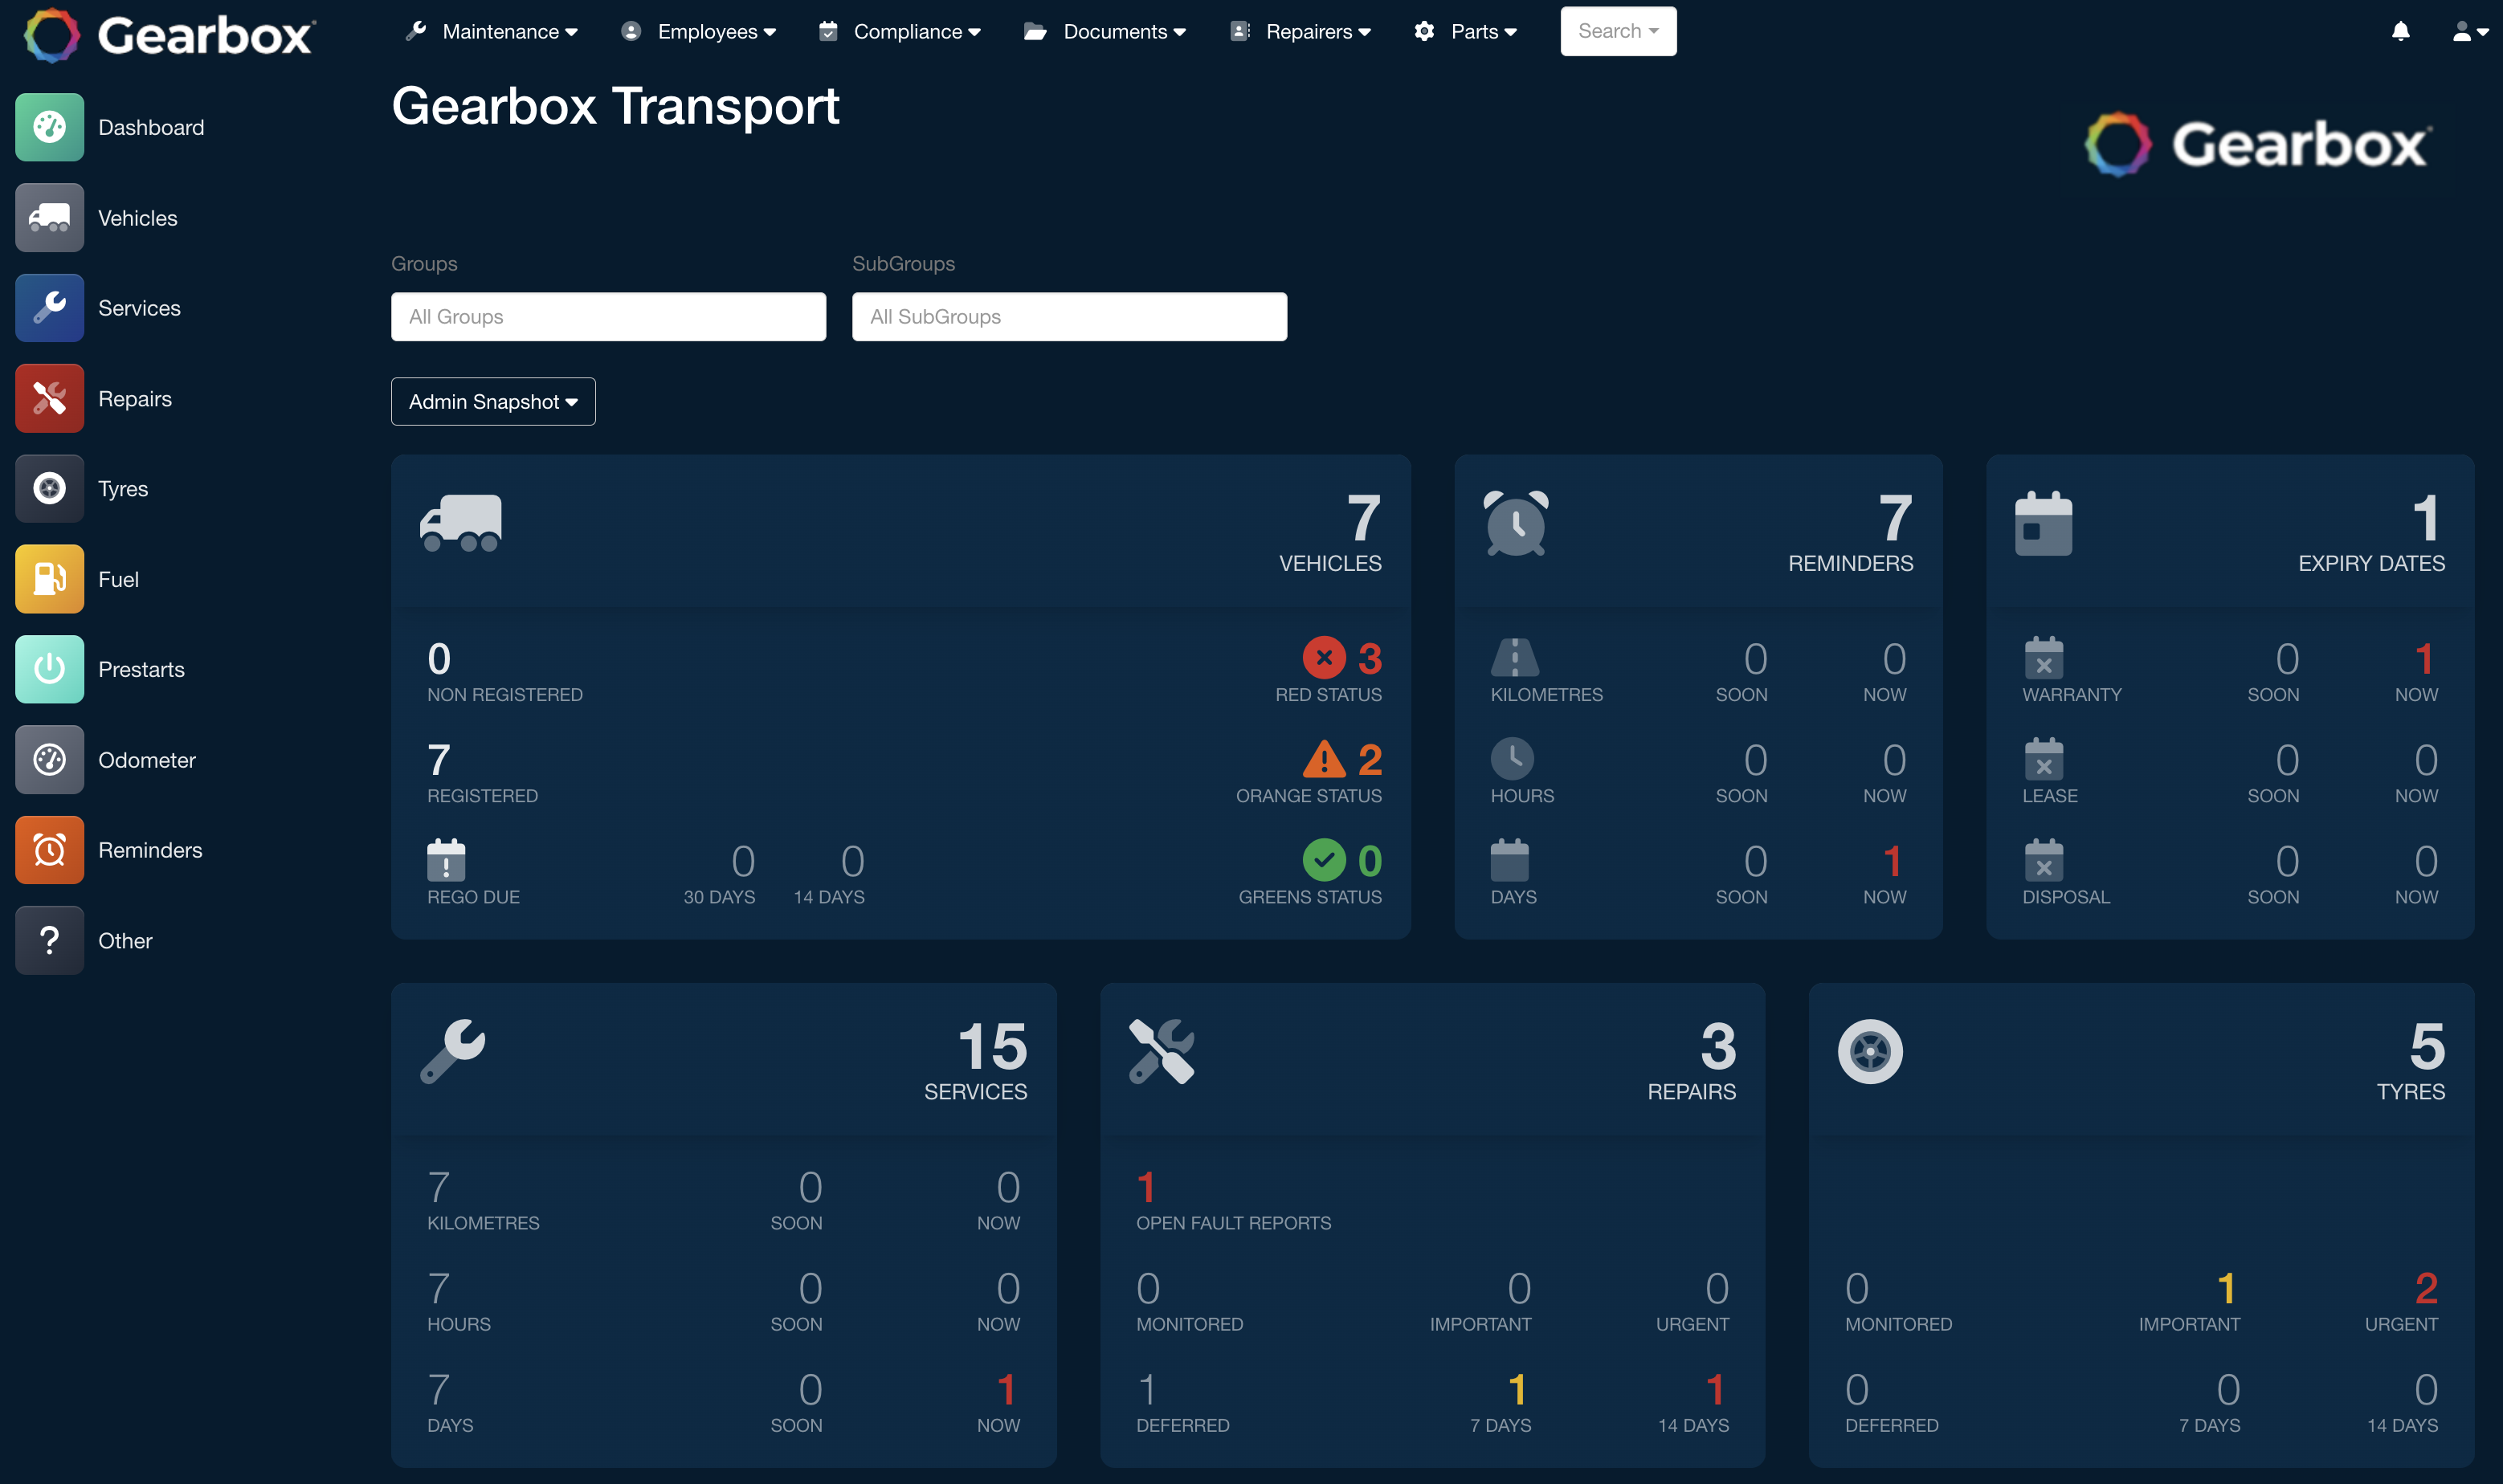Click the All SubGroups filter field
The width and height of the screenshot is (2503, 1484).
(1069, 316)
